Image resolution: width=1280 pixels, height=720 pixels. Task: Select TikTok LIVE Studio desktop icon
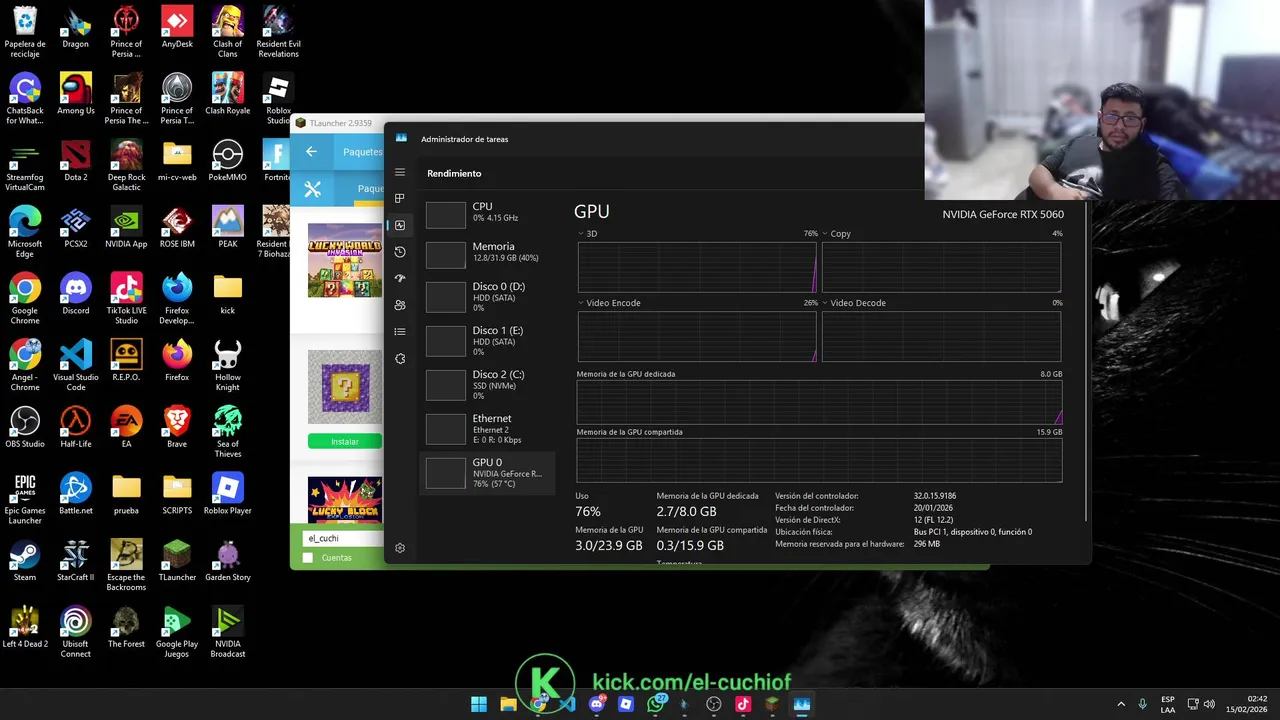tap(126, 298)
